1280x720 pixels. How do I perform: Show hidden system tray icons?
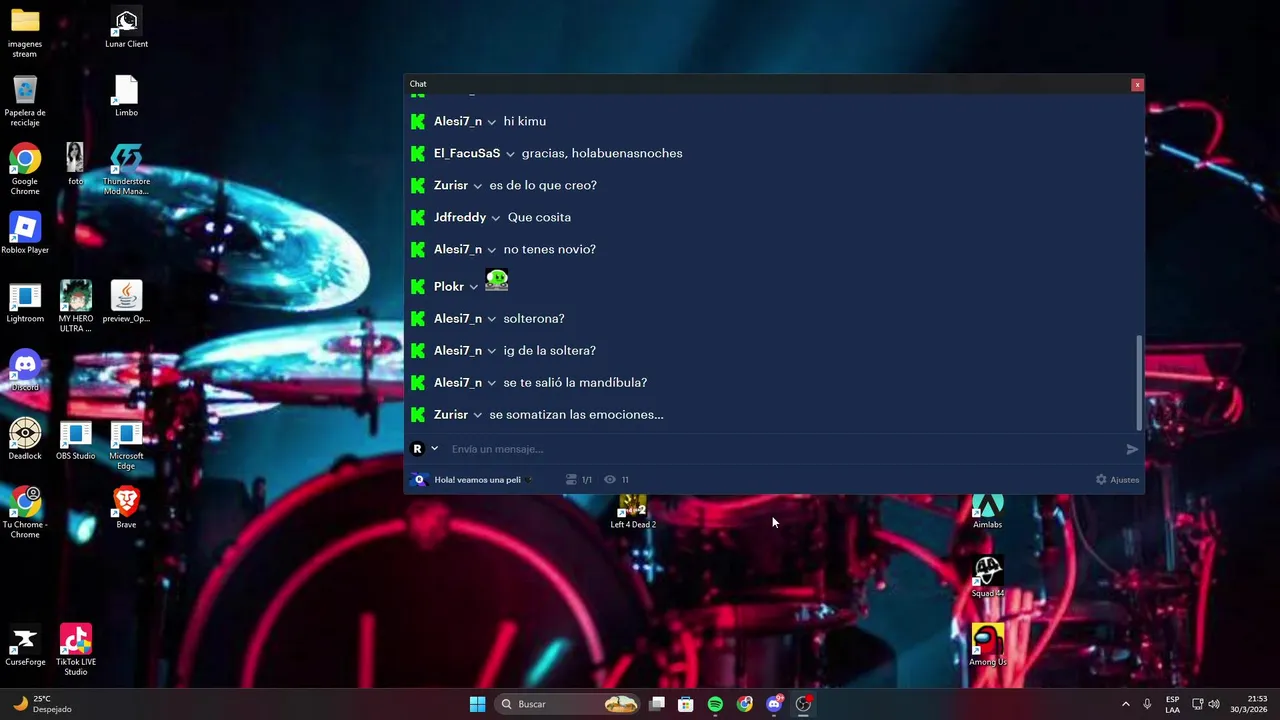point(1125,704)
